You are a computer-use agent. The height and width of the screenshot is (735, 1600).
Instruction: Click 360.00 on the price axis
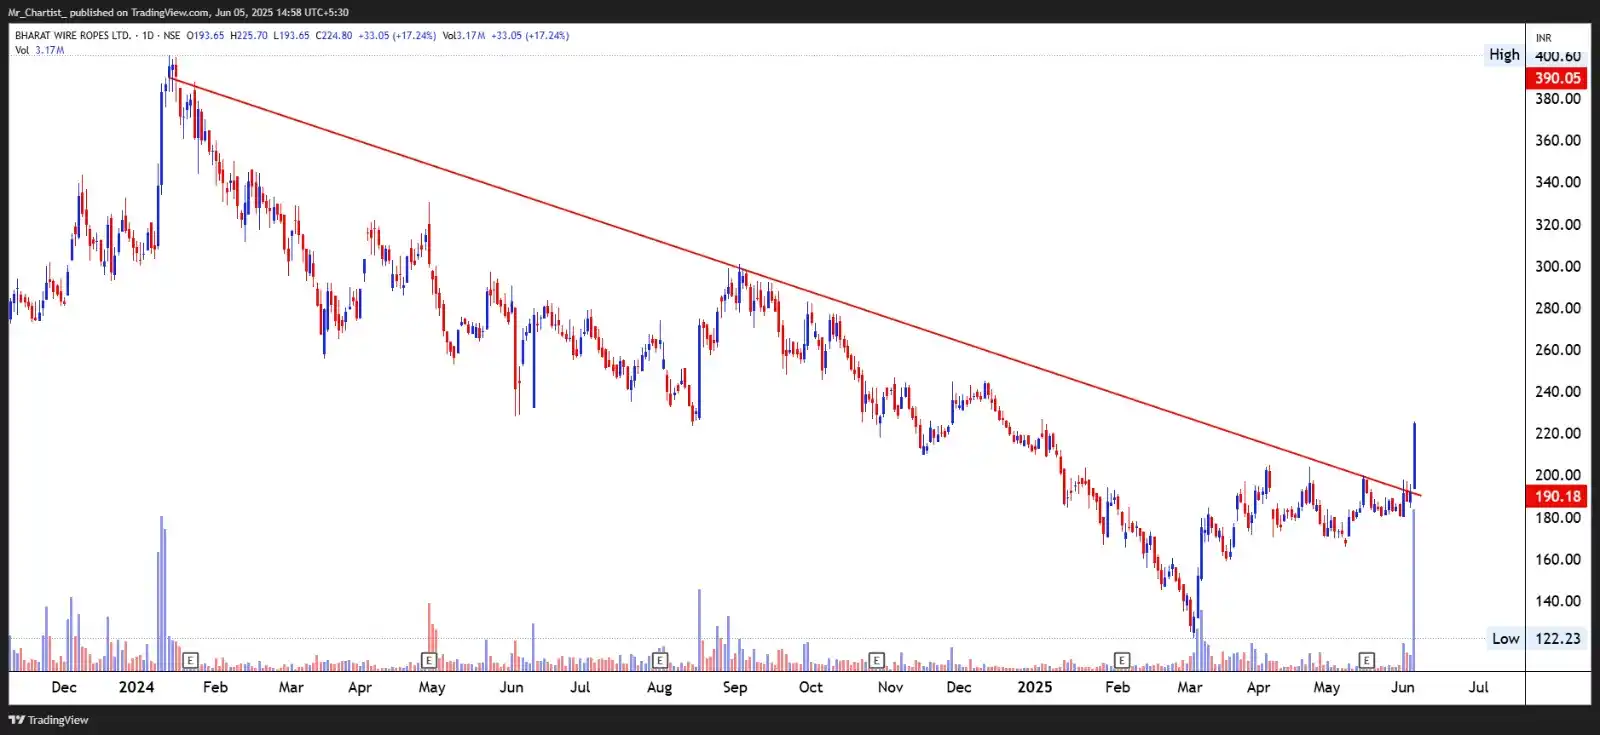click(1557, 140)
